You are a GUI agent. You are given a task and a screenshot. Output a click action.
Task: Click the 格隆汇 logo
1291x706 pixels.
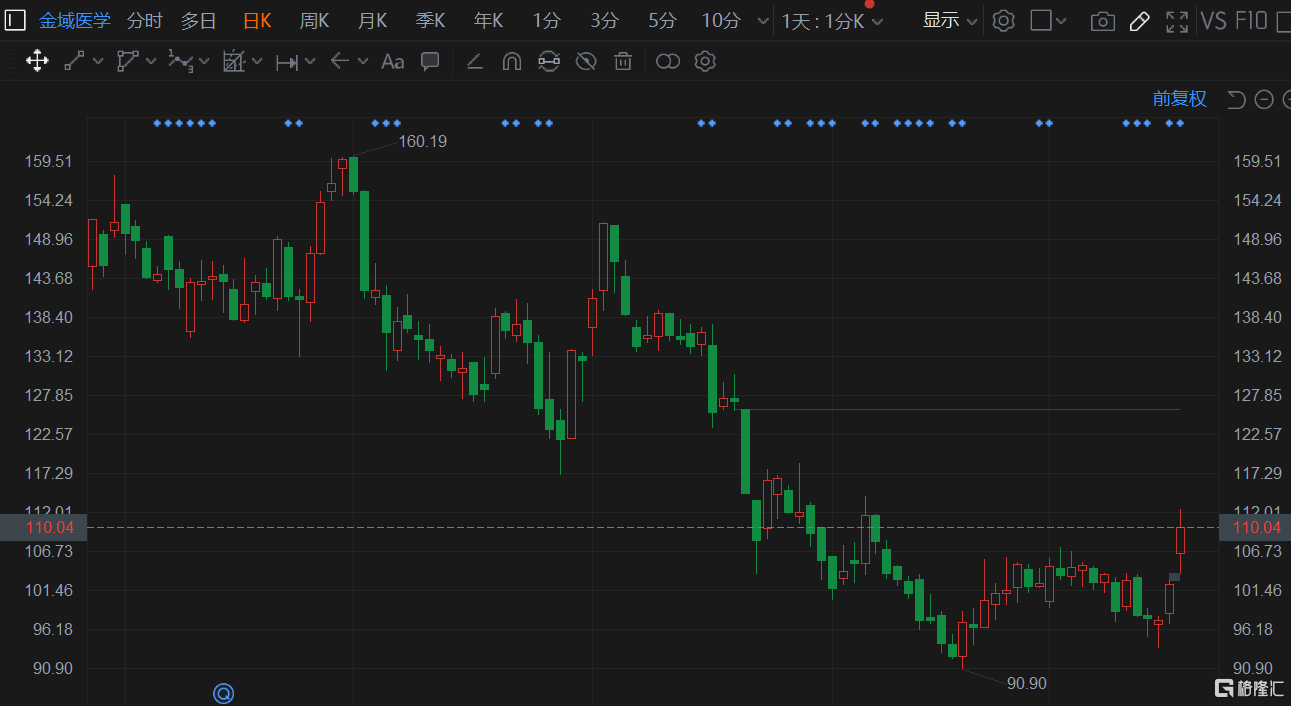1248,687
